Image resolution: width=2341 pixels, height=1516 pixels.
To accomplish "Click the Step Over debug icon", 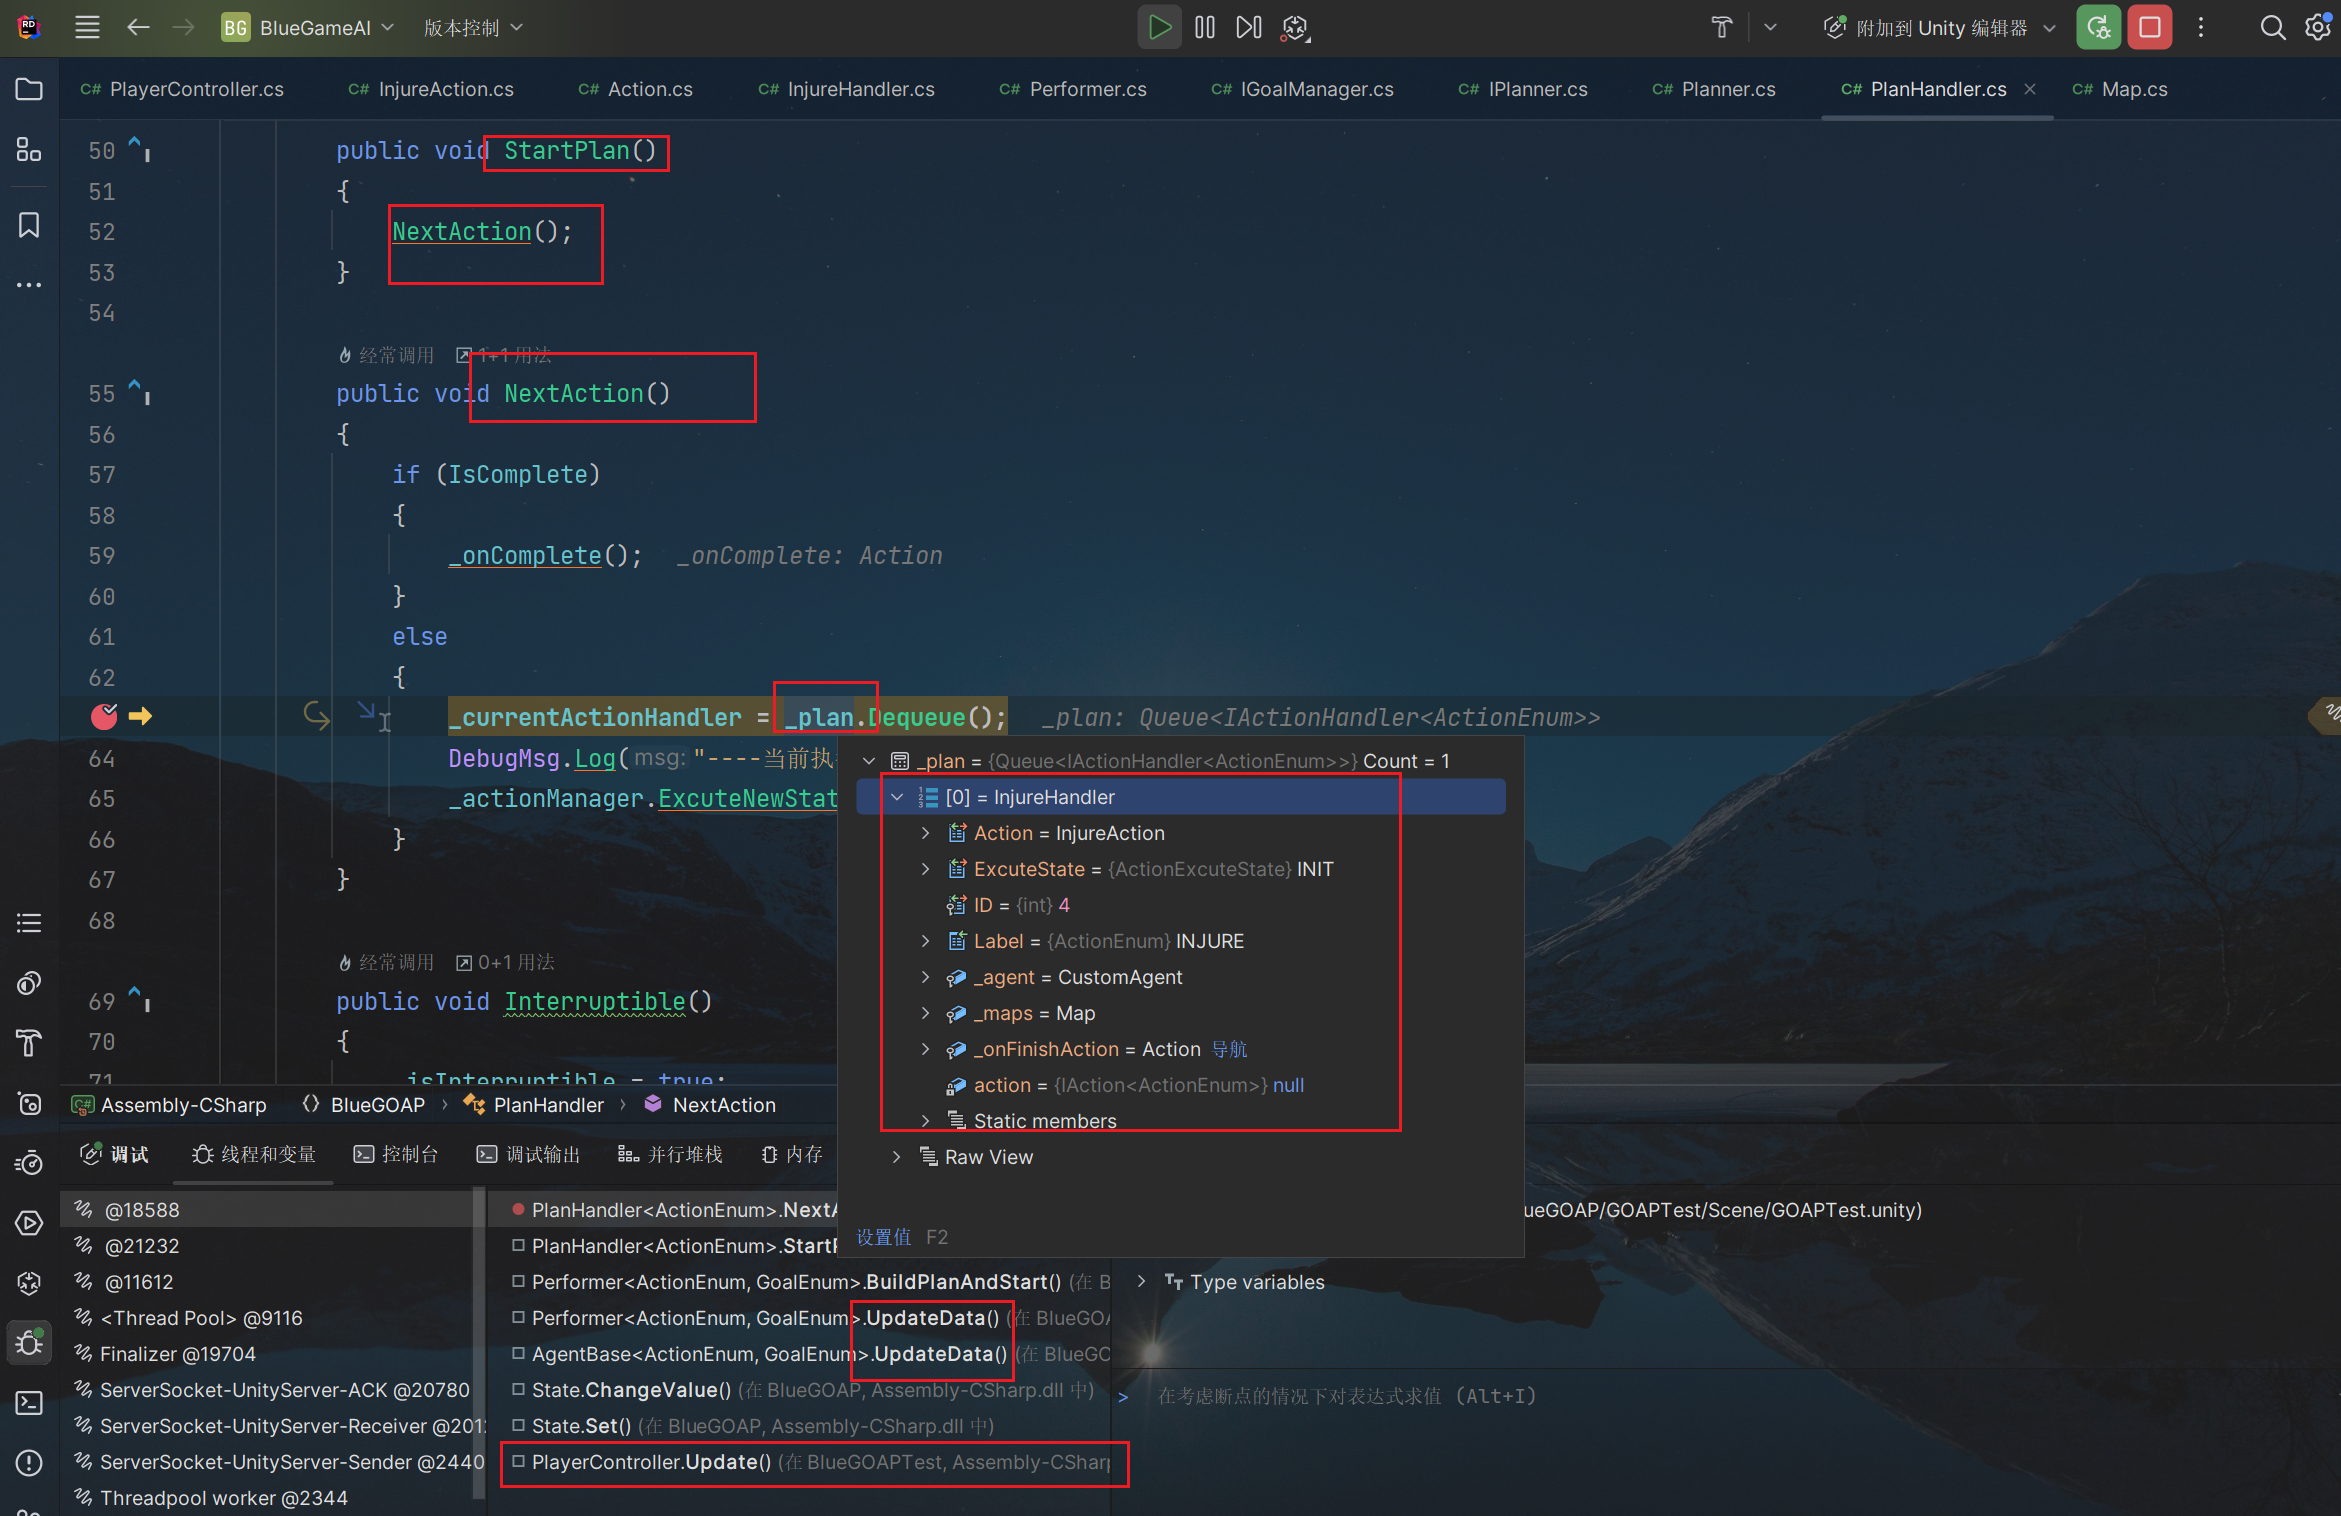I will click(1249, 27).
